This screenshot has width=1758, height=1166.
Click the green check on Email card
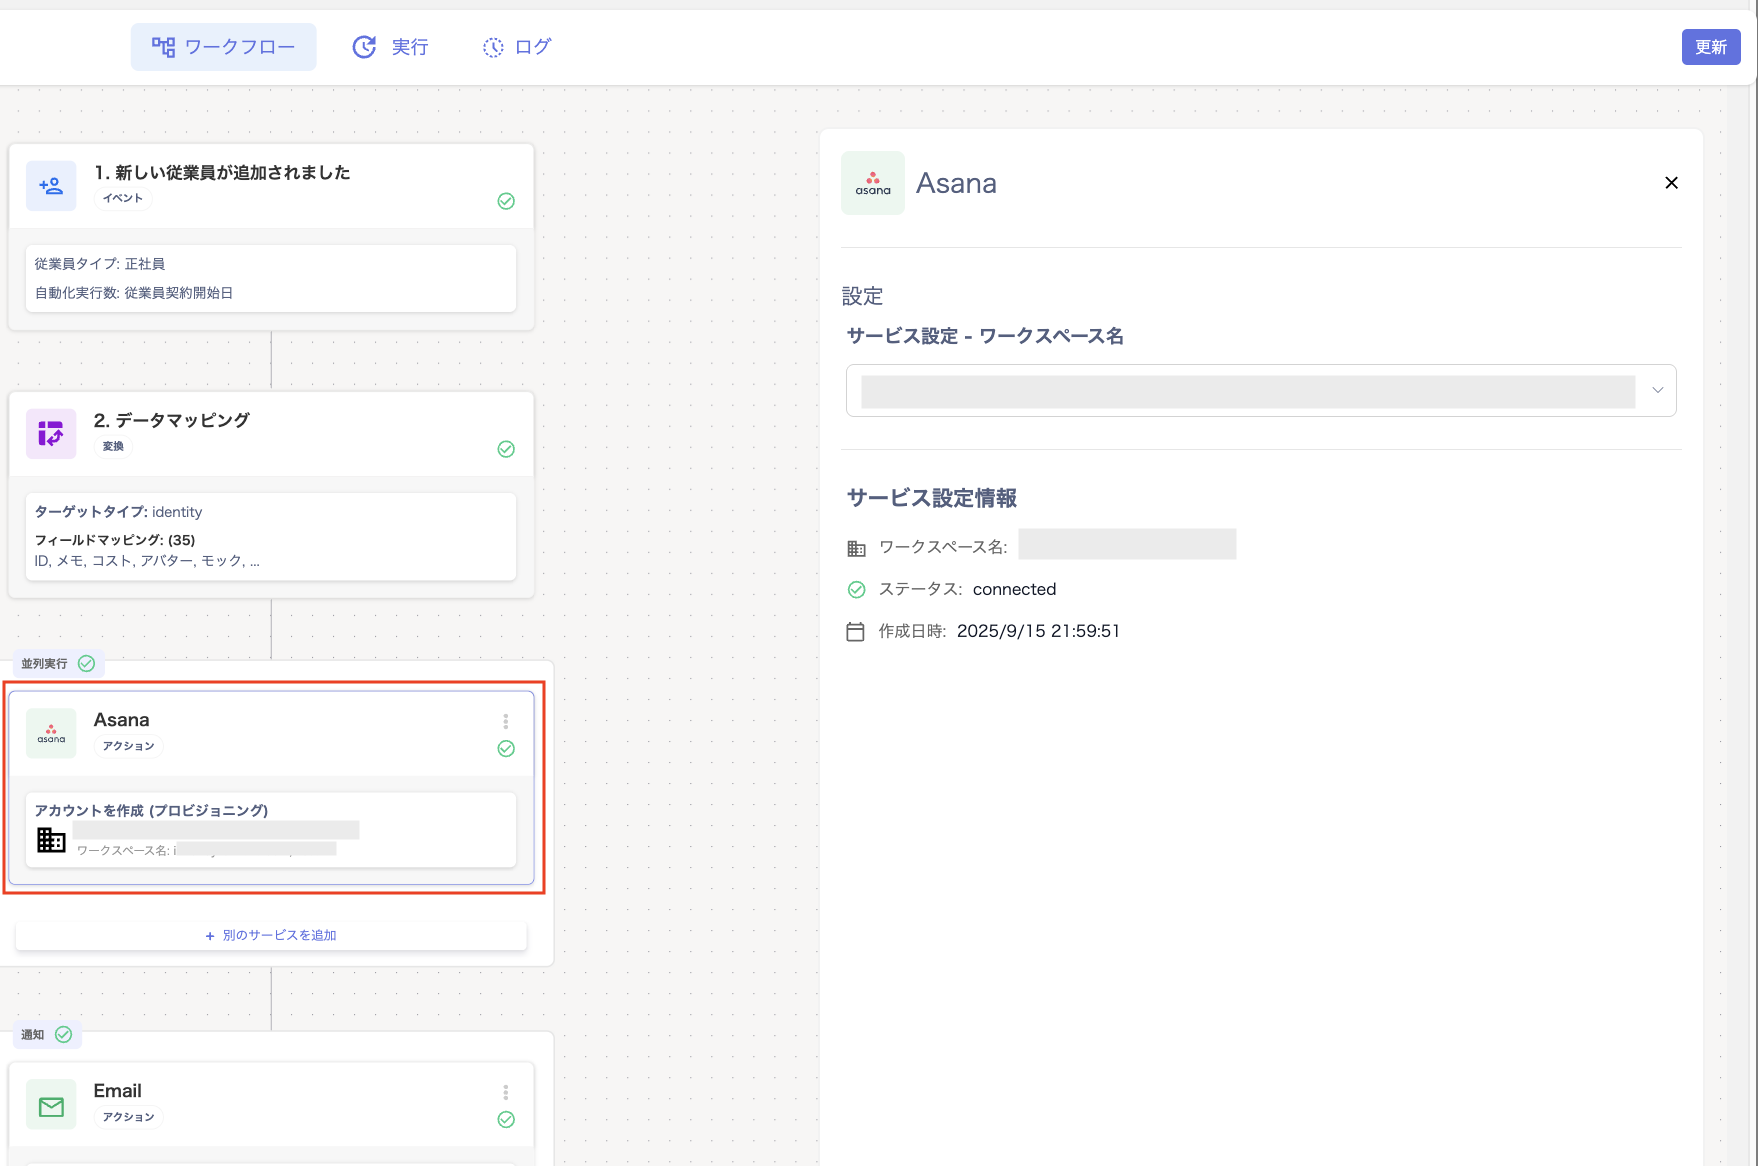[506, 1120]
